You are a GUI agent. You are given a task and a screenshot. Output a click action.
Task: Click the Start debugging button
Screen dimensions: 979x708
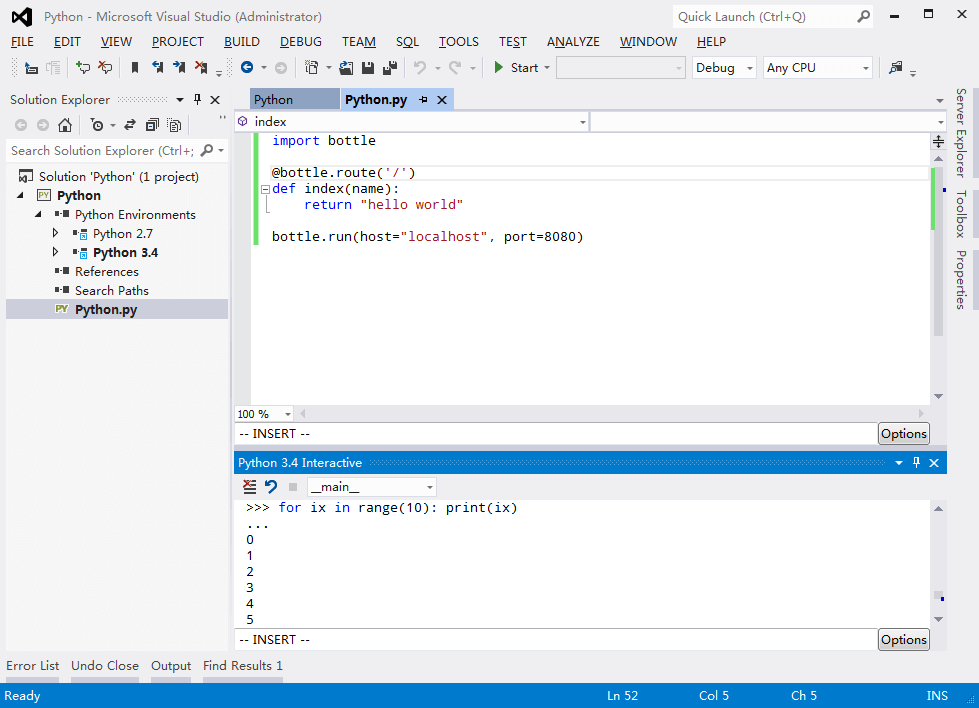515,68
